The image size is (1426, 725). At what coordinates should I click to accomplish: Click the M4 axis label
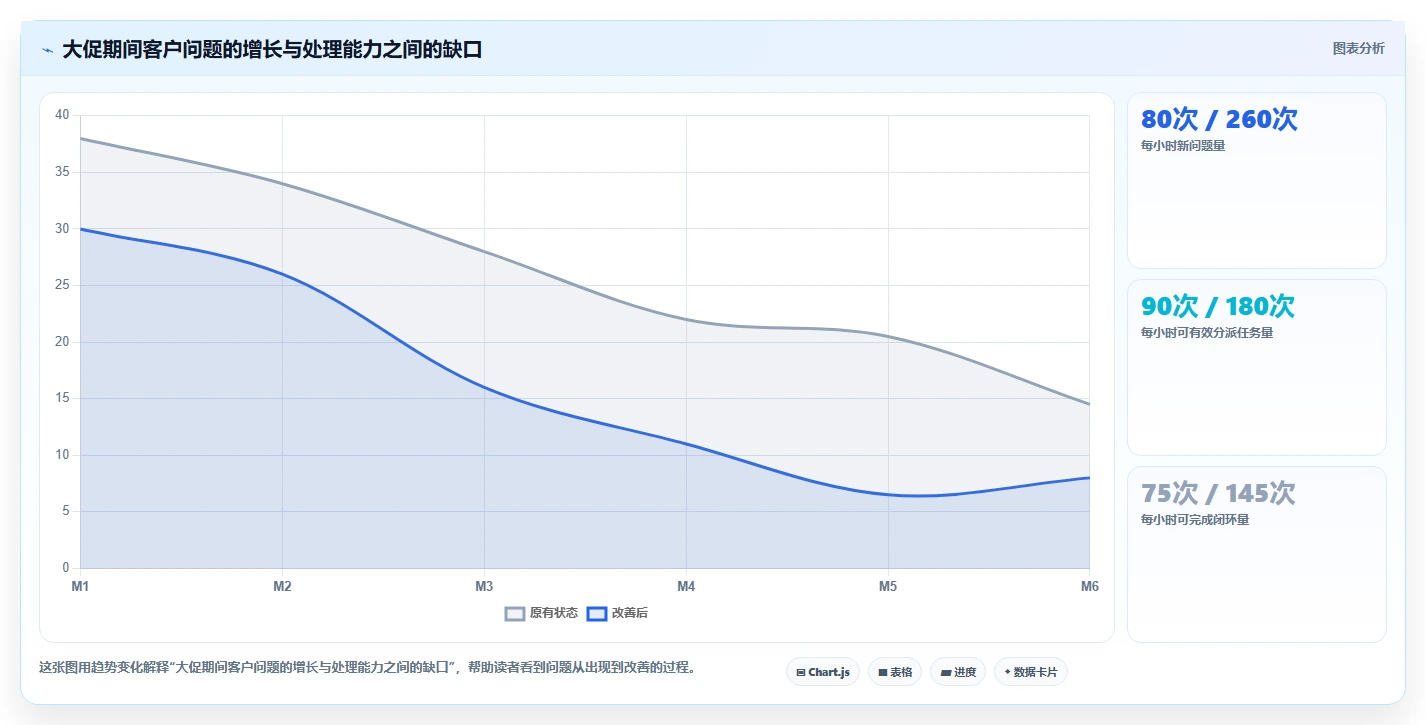click(x=686, y=586)
